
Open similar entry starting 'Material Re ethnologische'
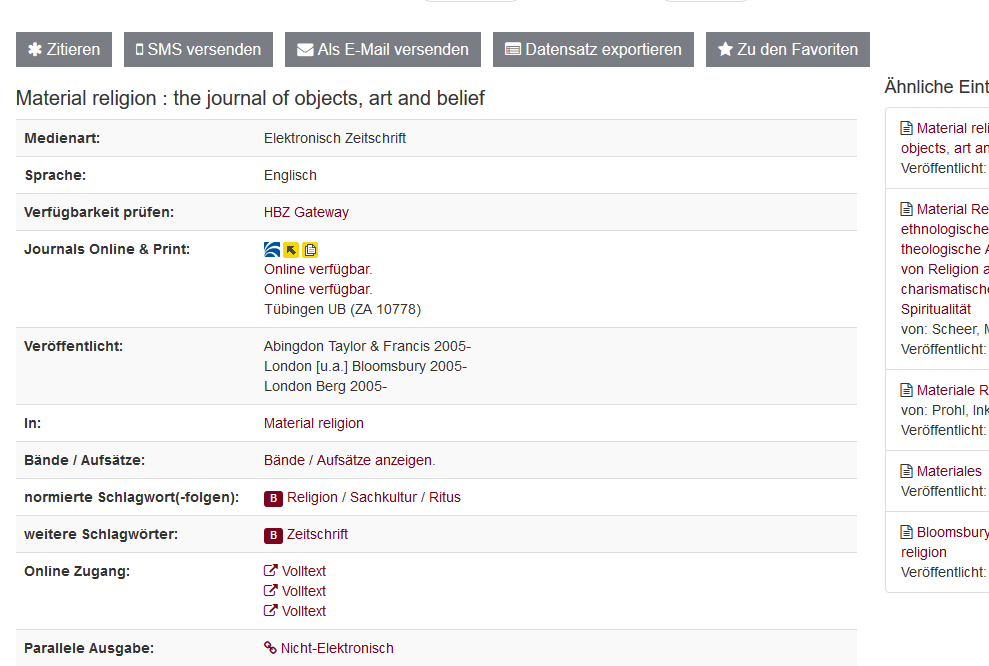click(944, 259)
